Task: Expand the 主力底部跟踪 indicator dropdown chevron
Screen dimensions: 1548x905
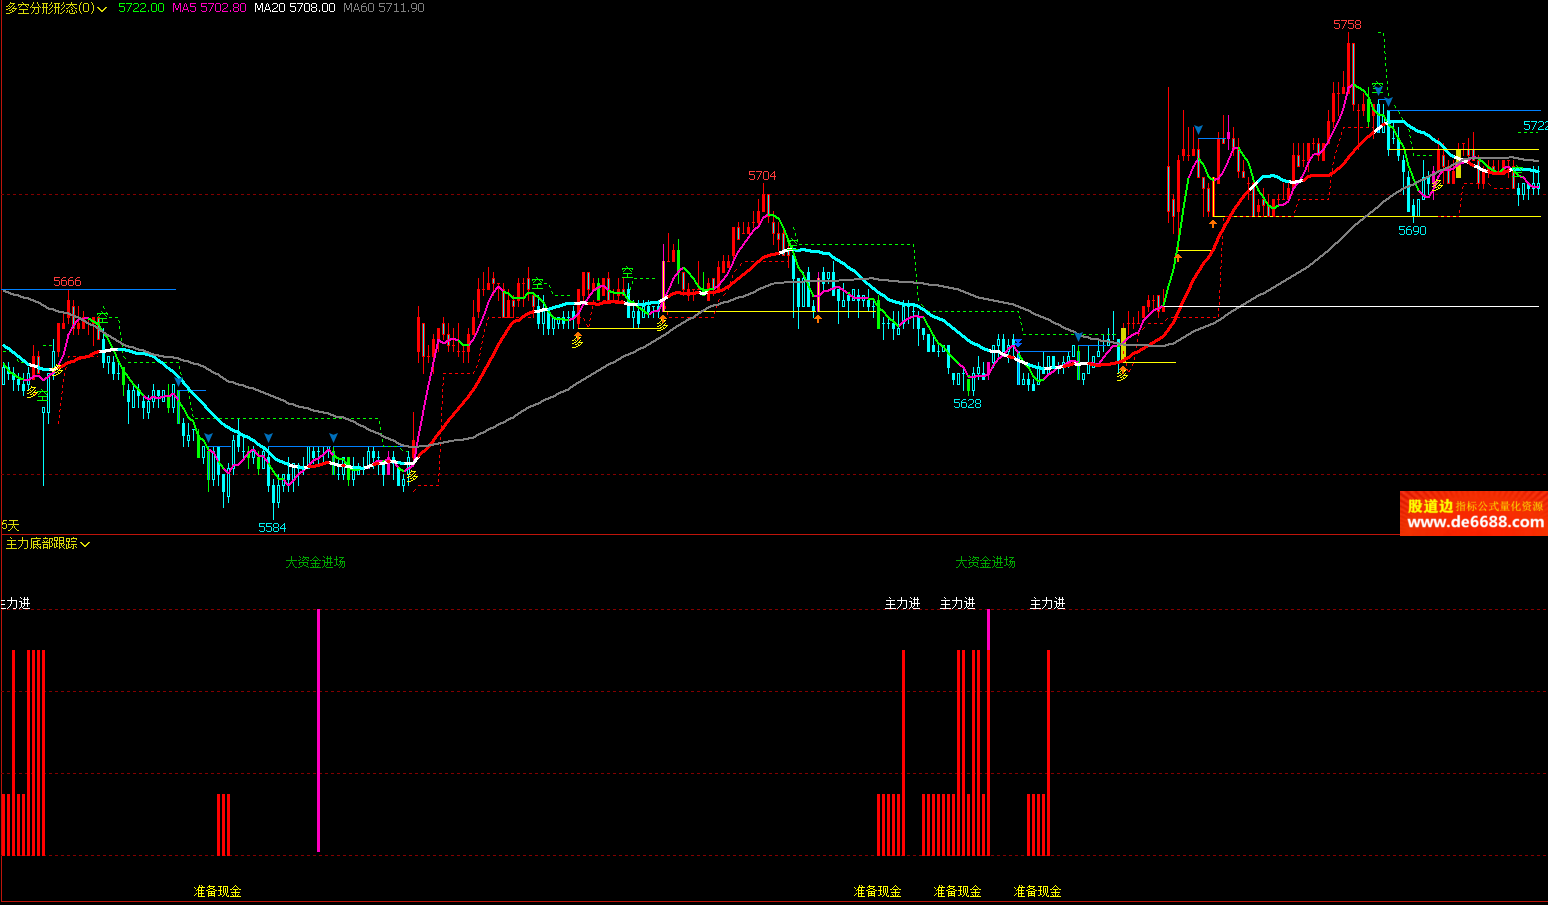Action: coord(86,544)
